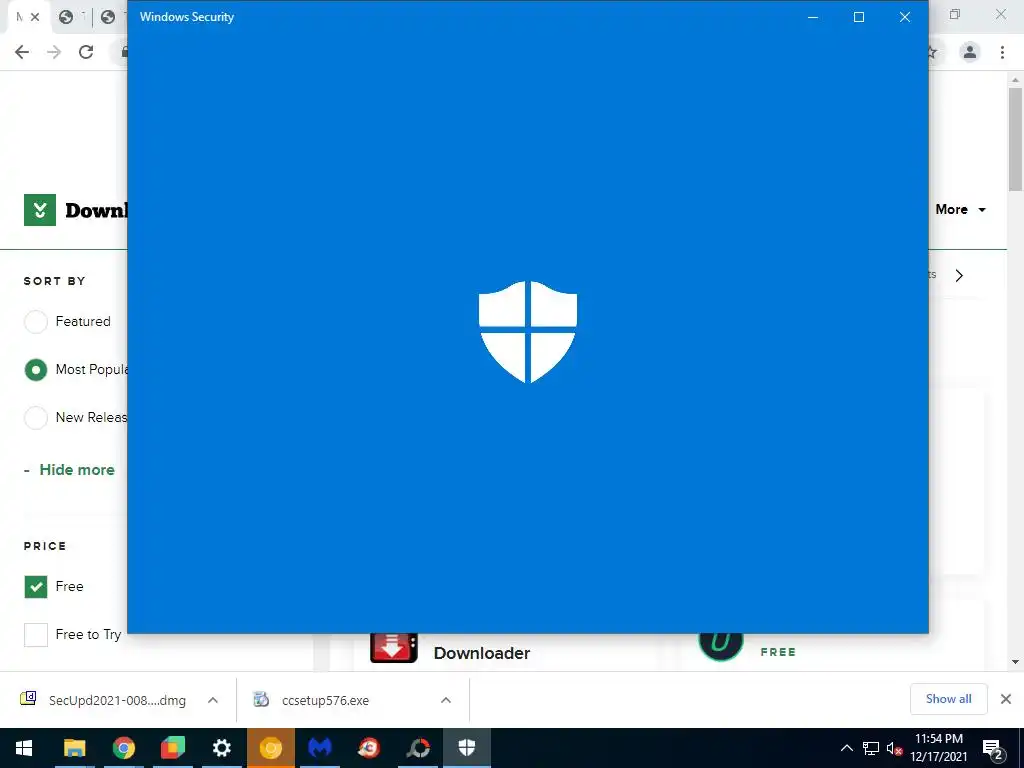Open the notification center icon
This screenshot has width=1024, height=768.
992,749
